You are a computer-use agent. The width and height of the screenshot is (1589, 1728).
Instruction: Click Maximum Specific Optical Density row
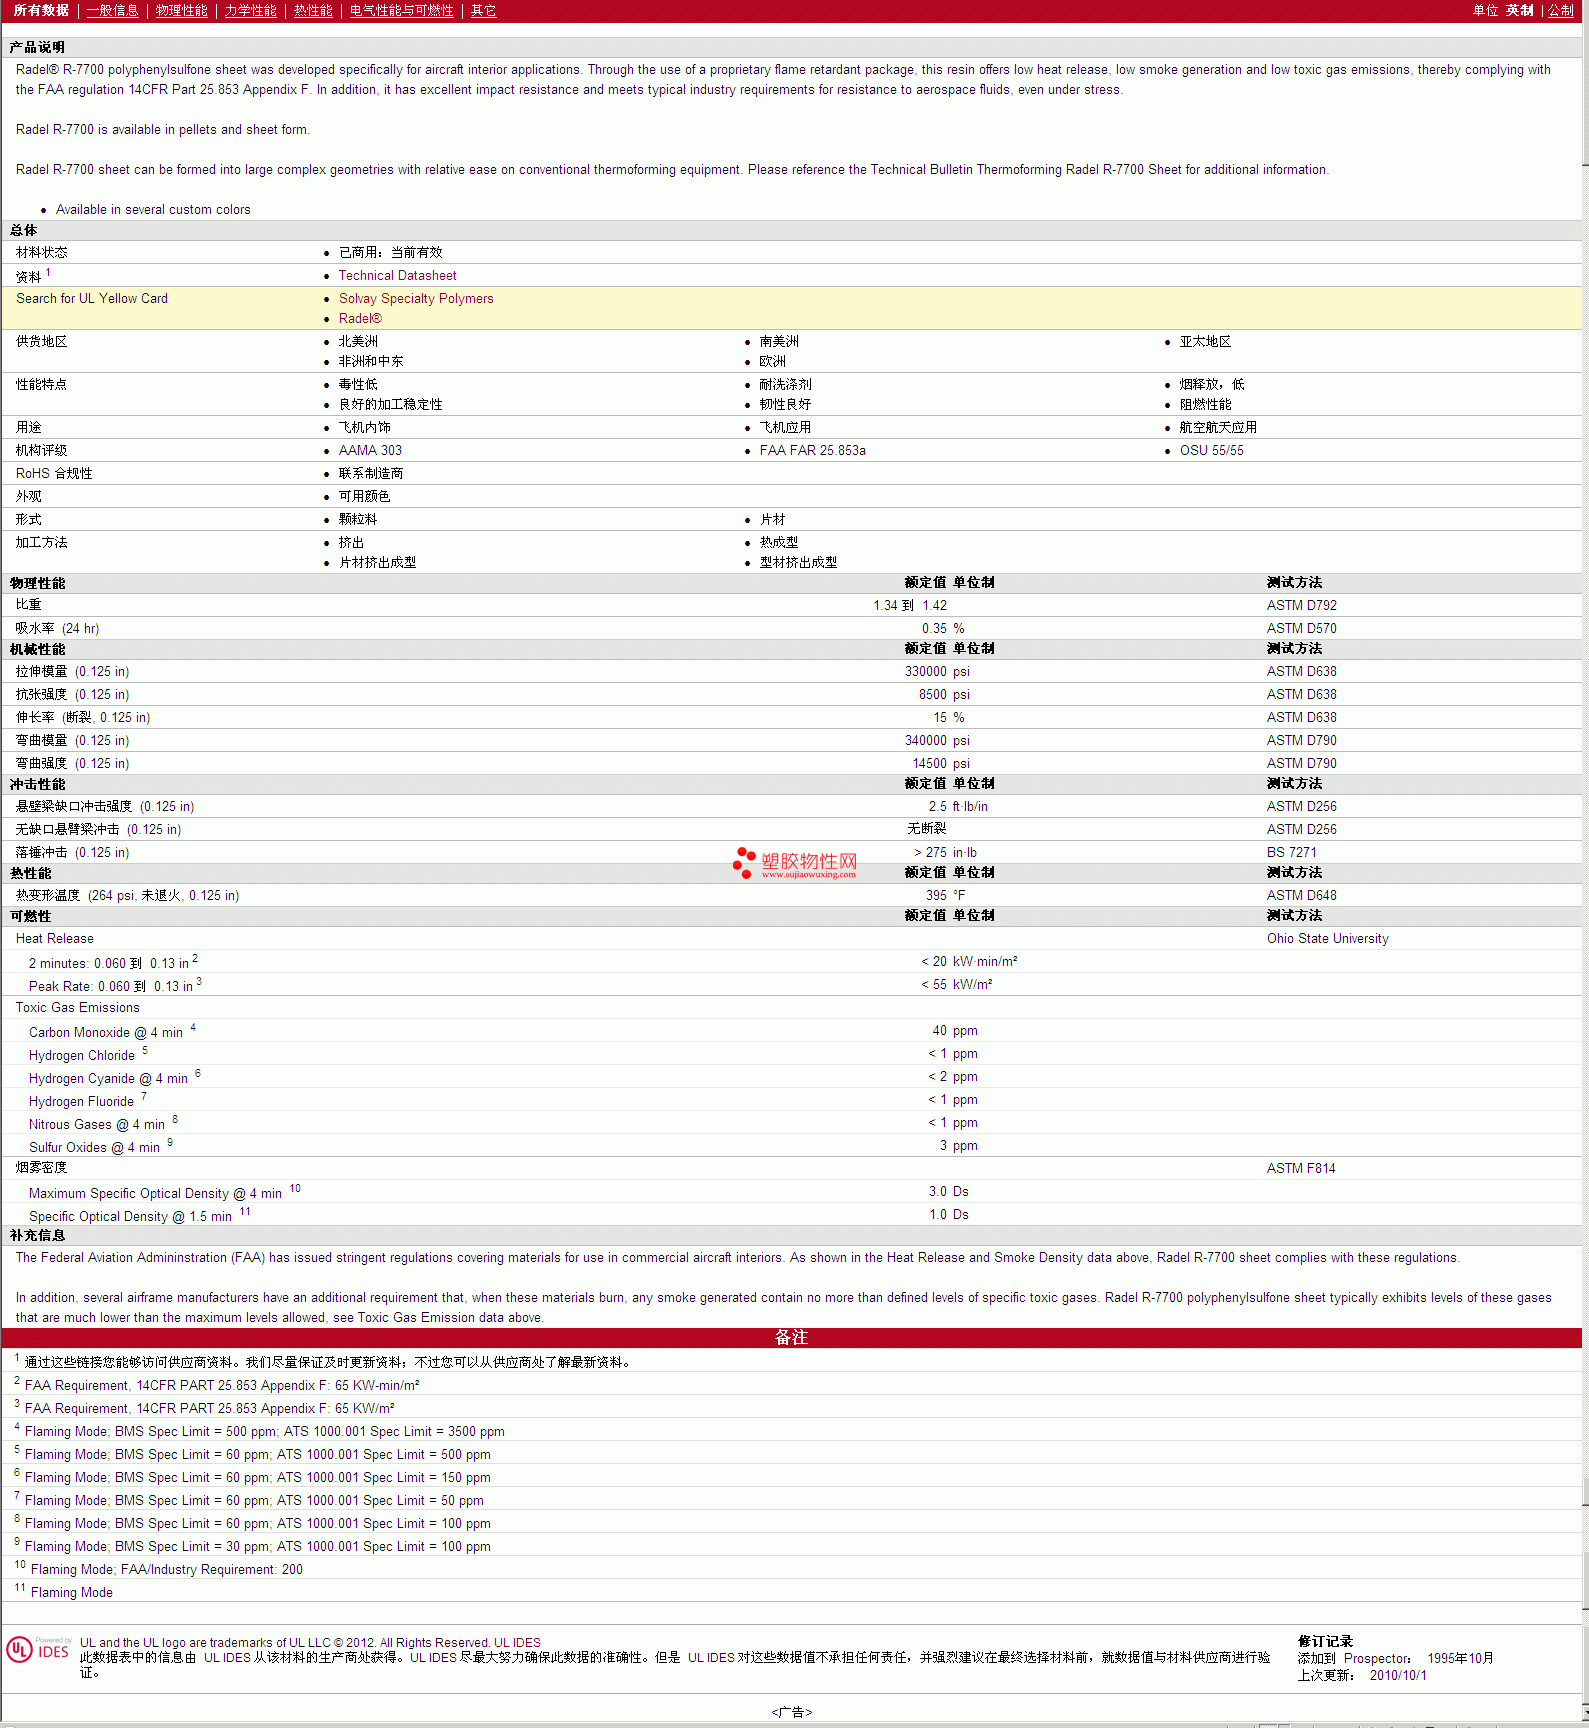791,1192
